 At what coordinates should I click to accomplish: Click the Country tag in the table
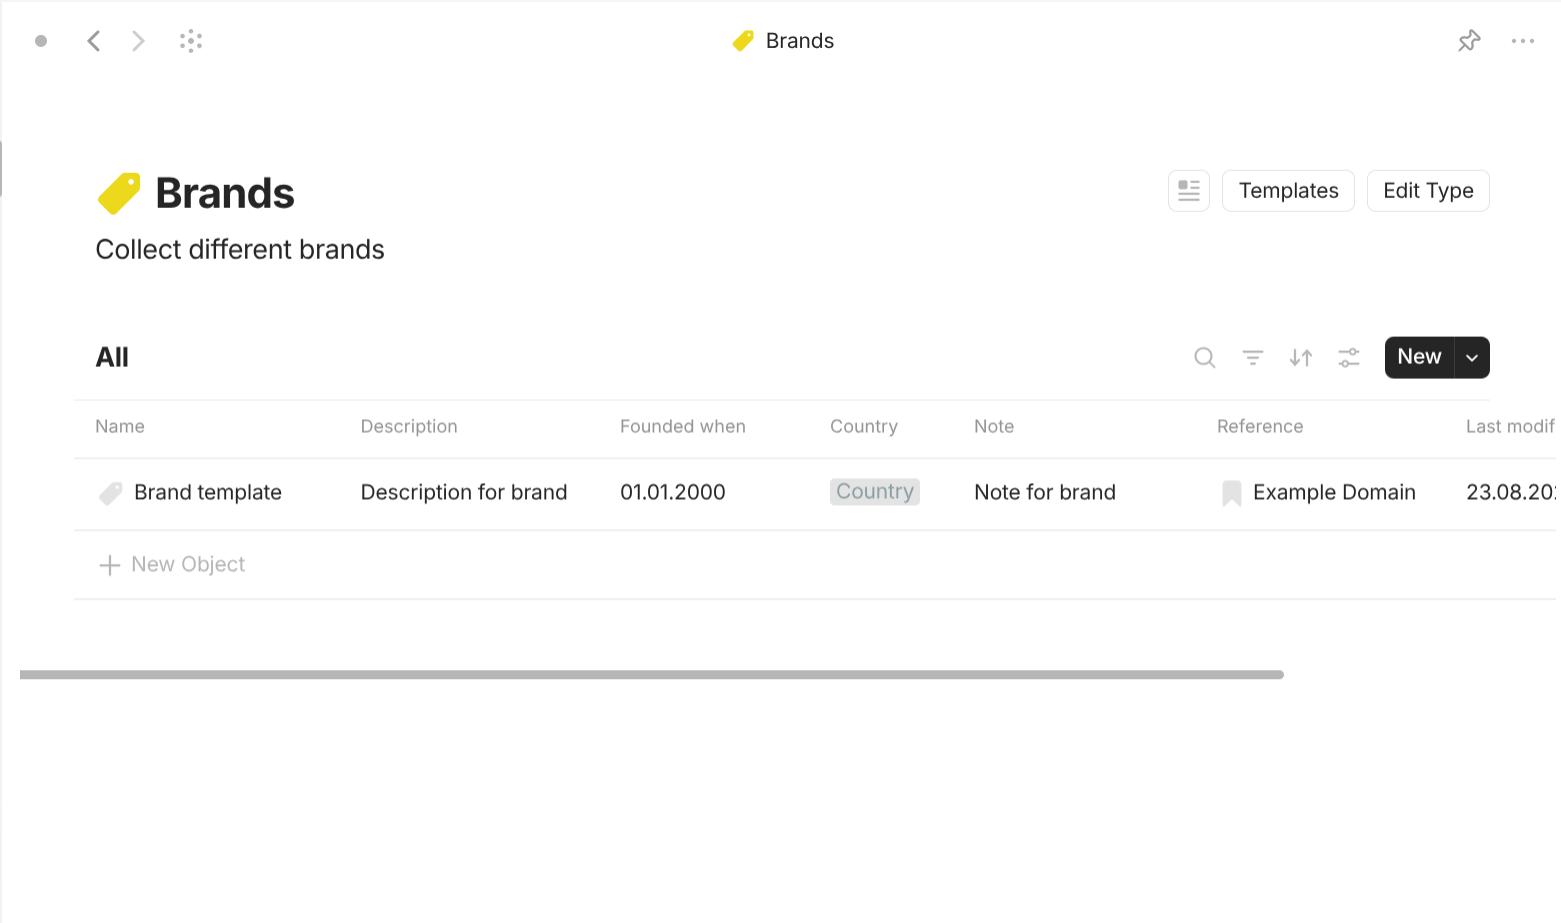tap(874, 491)
